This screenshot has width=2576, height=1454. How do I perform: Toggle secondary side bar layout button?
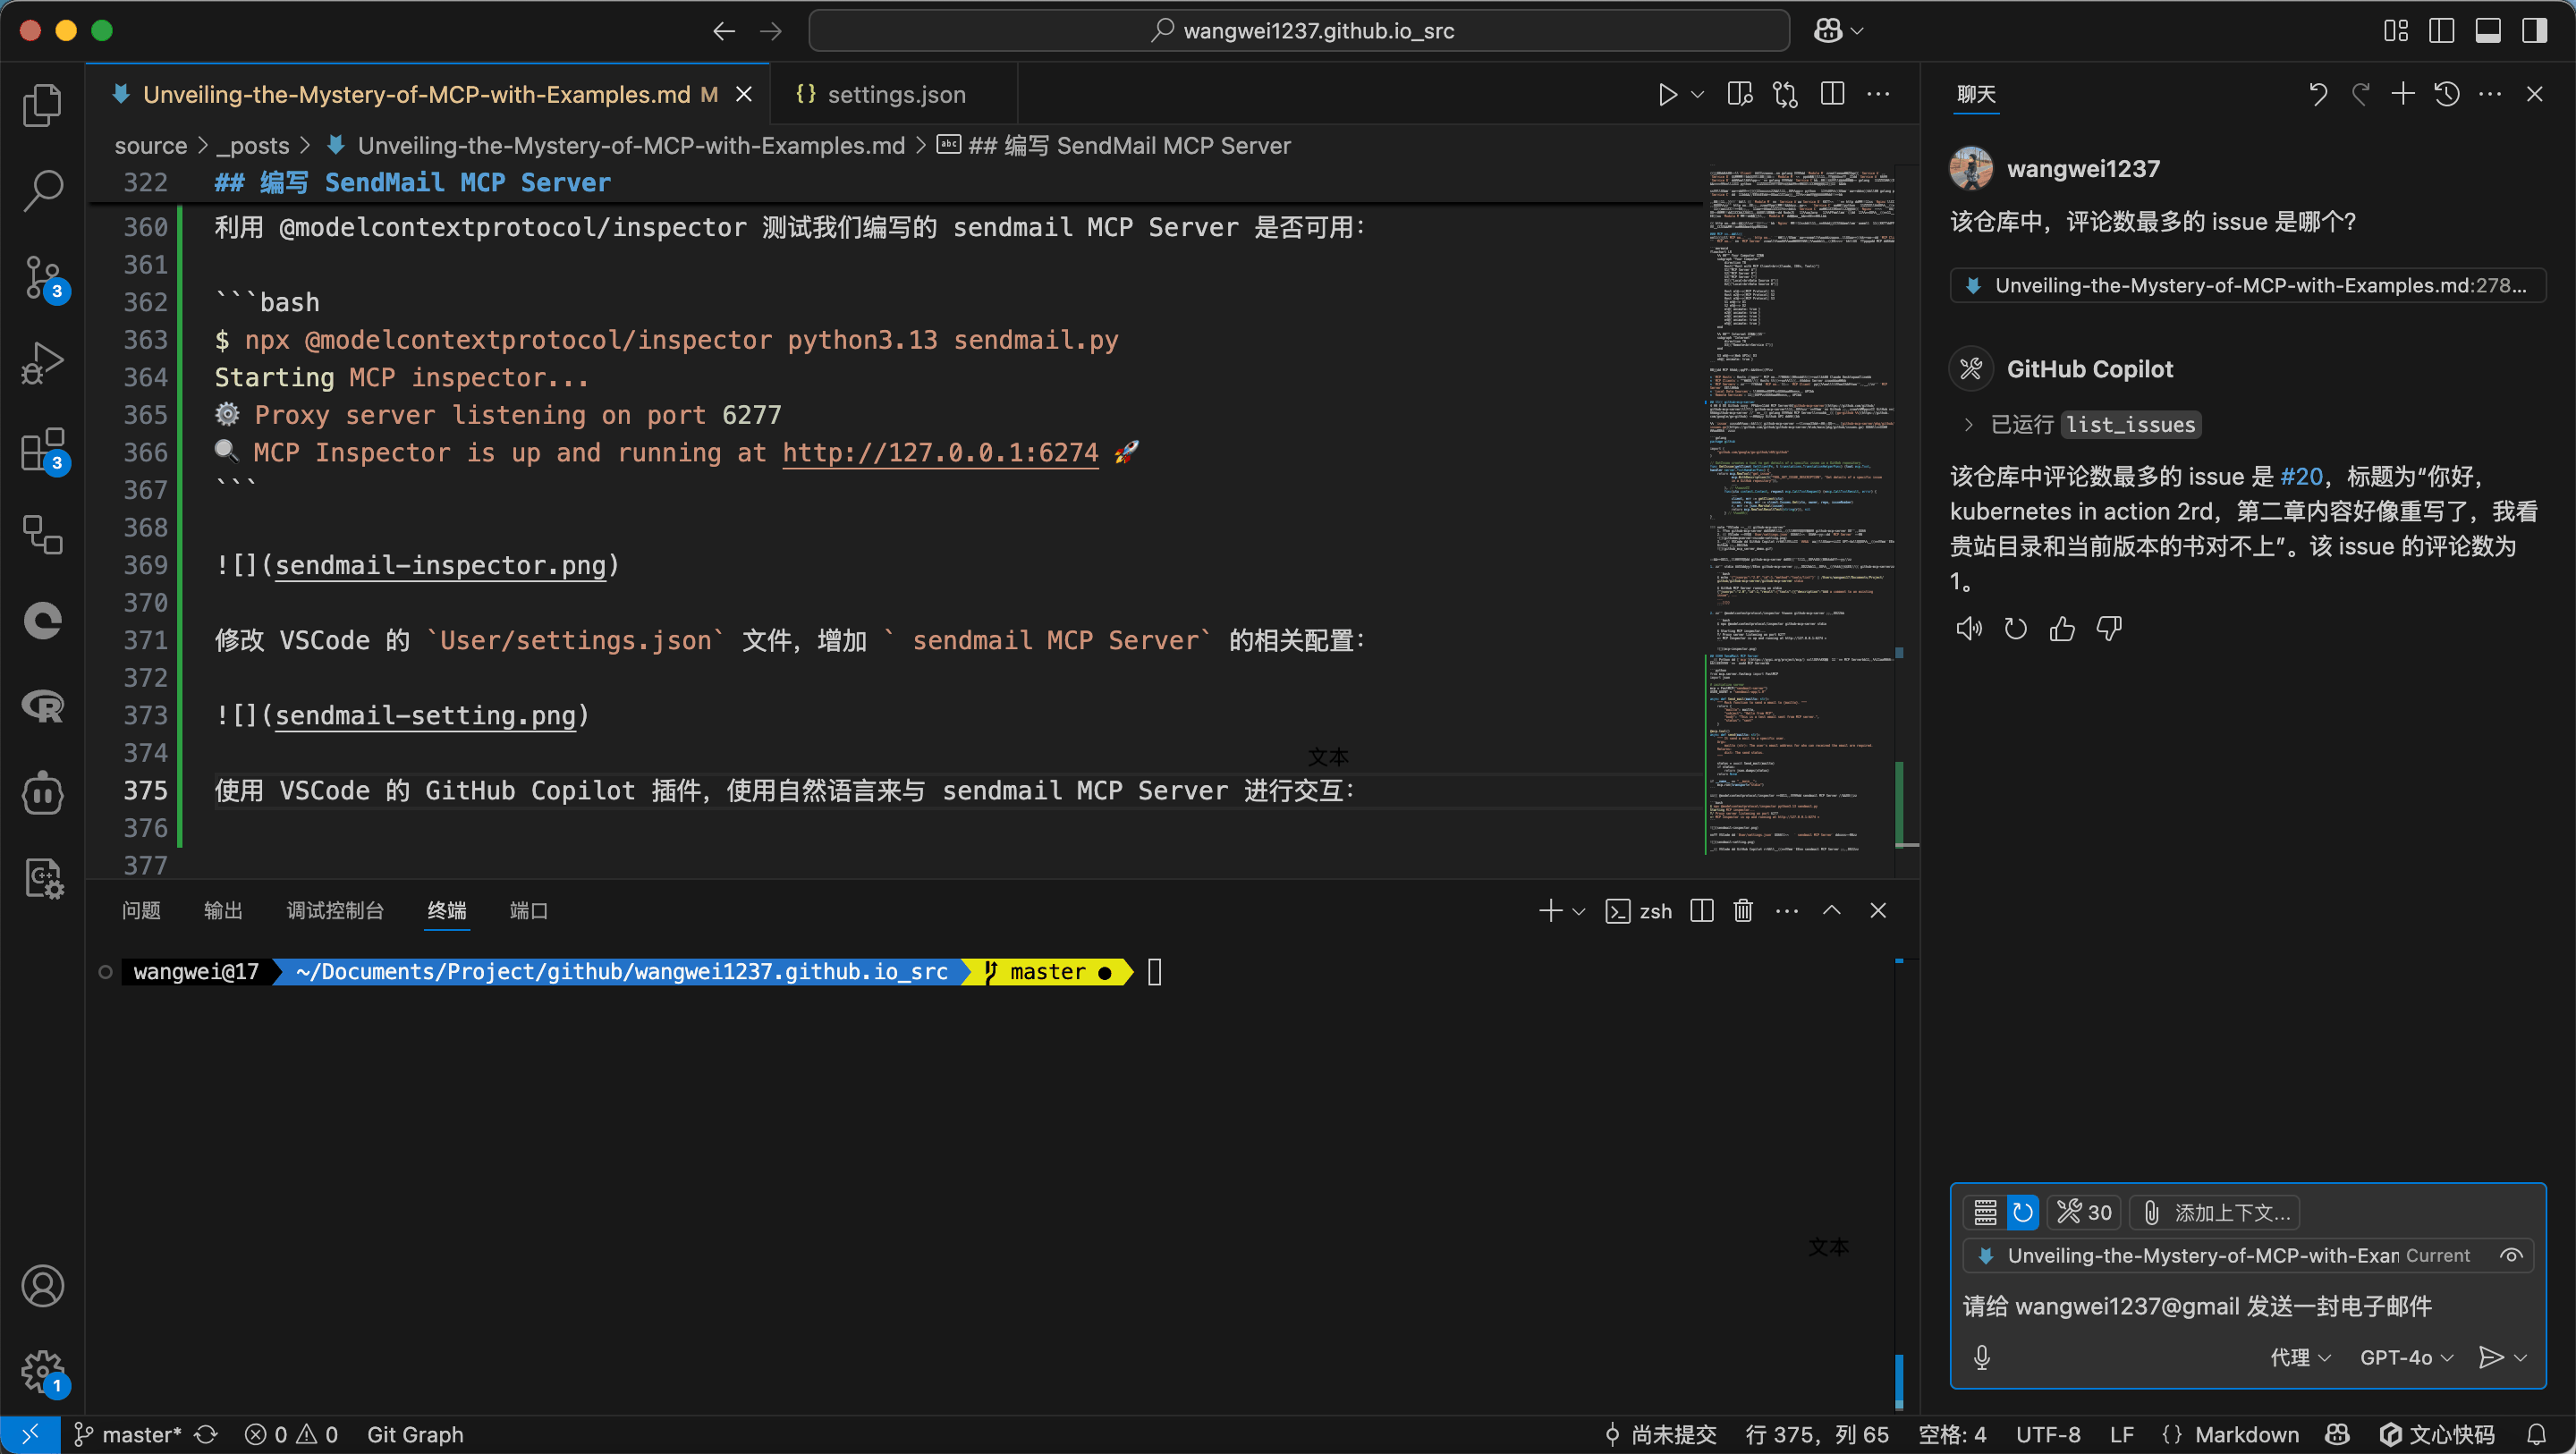(x=2535, y=31)
